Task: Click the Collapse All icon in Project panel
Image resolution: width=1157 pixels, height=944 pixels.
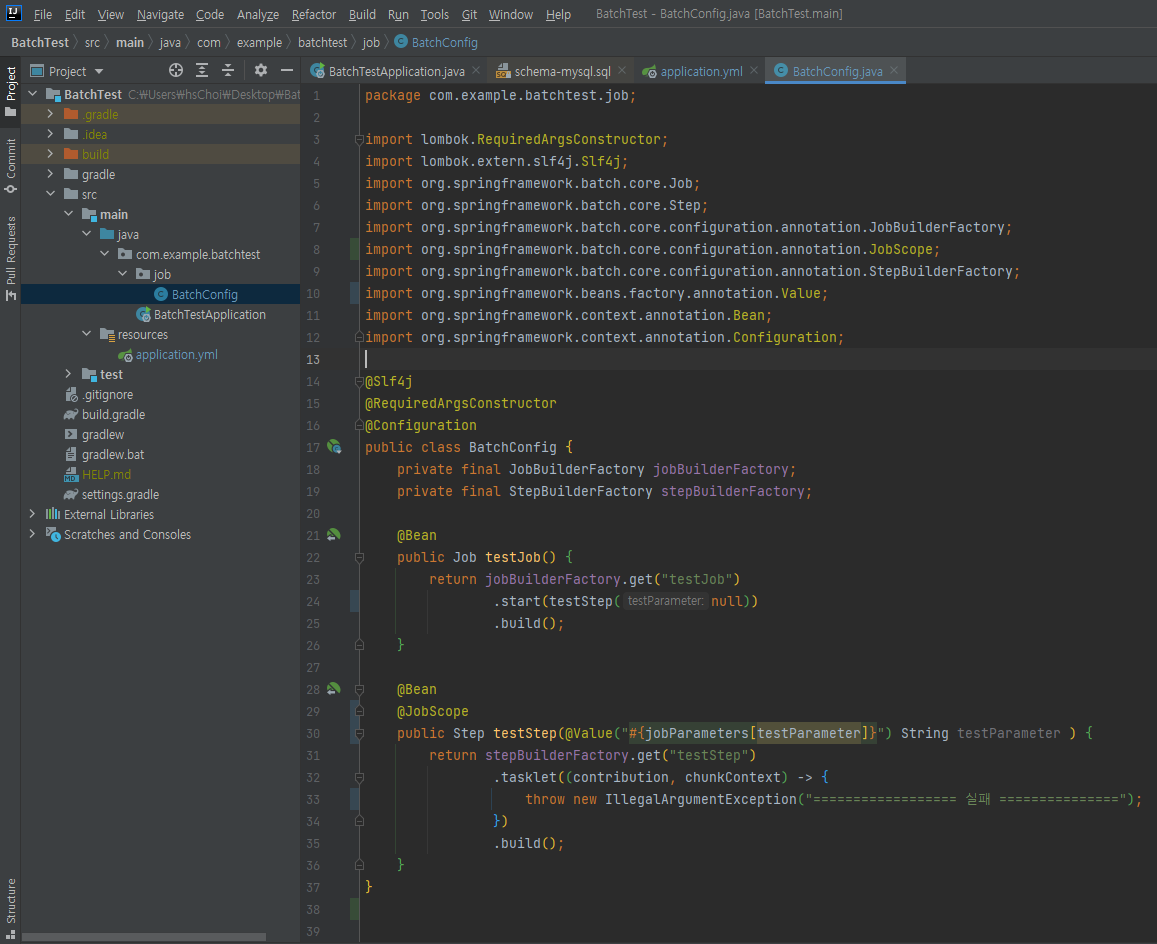Action: click(228, 70)
